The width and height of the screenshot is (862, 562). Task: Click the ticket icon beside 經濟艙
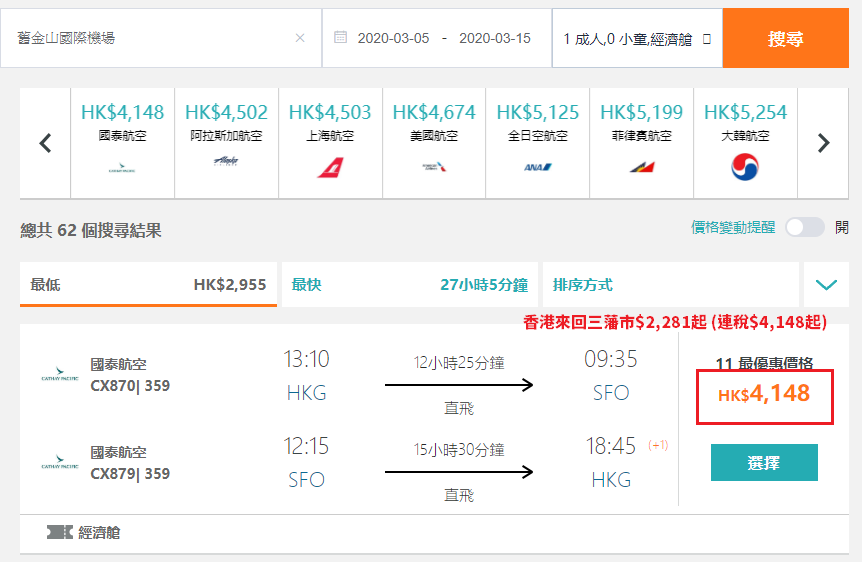pos(59,532)
